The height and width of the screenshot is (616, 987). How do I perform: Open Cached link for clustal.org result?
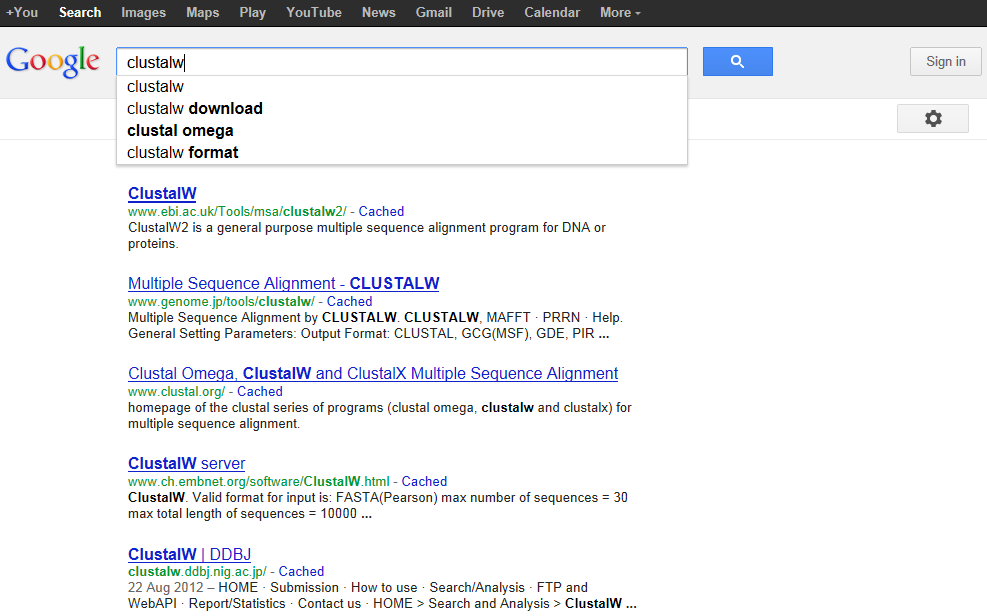259,391
